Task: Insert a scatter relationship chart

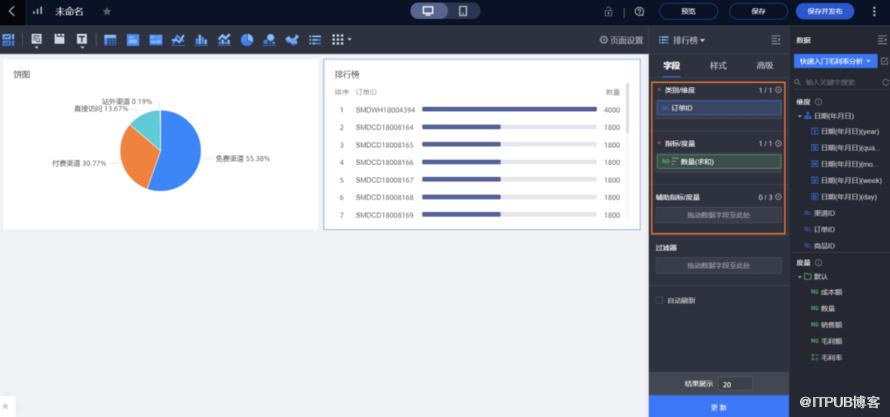Action: [292, 40]
